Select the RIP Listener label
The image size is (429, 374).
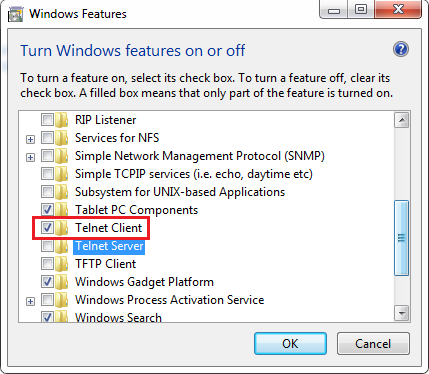tap(106, 120)
